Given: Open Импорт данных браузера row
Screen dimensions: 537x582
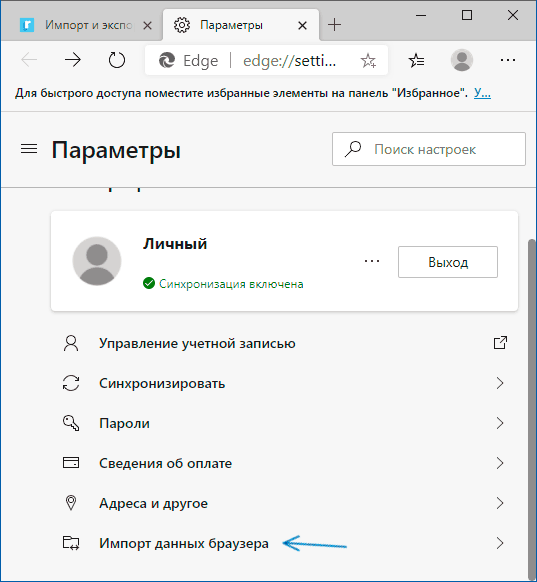Looking at the screenshot, I should (x=284, y=543).
